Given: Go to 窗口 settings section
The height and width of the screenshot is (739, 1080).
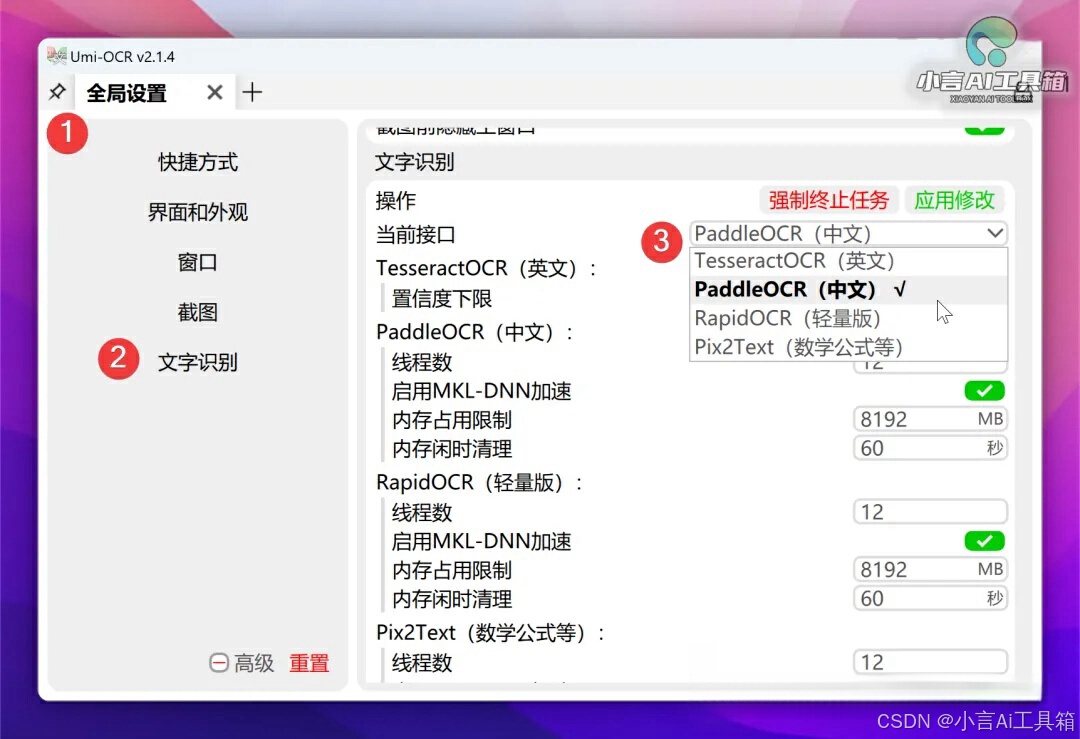Looking at the screenshot, I should pos(198,262).
